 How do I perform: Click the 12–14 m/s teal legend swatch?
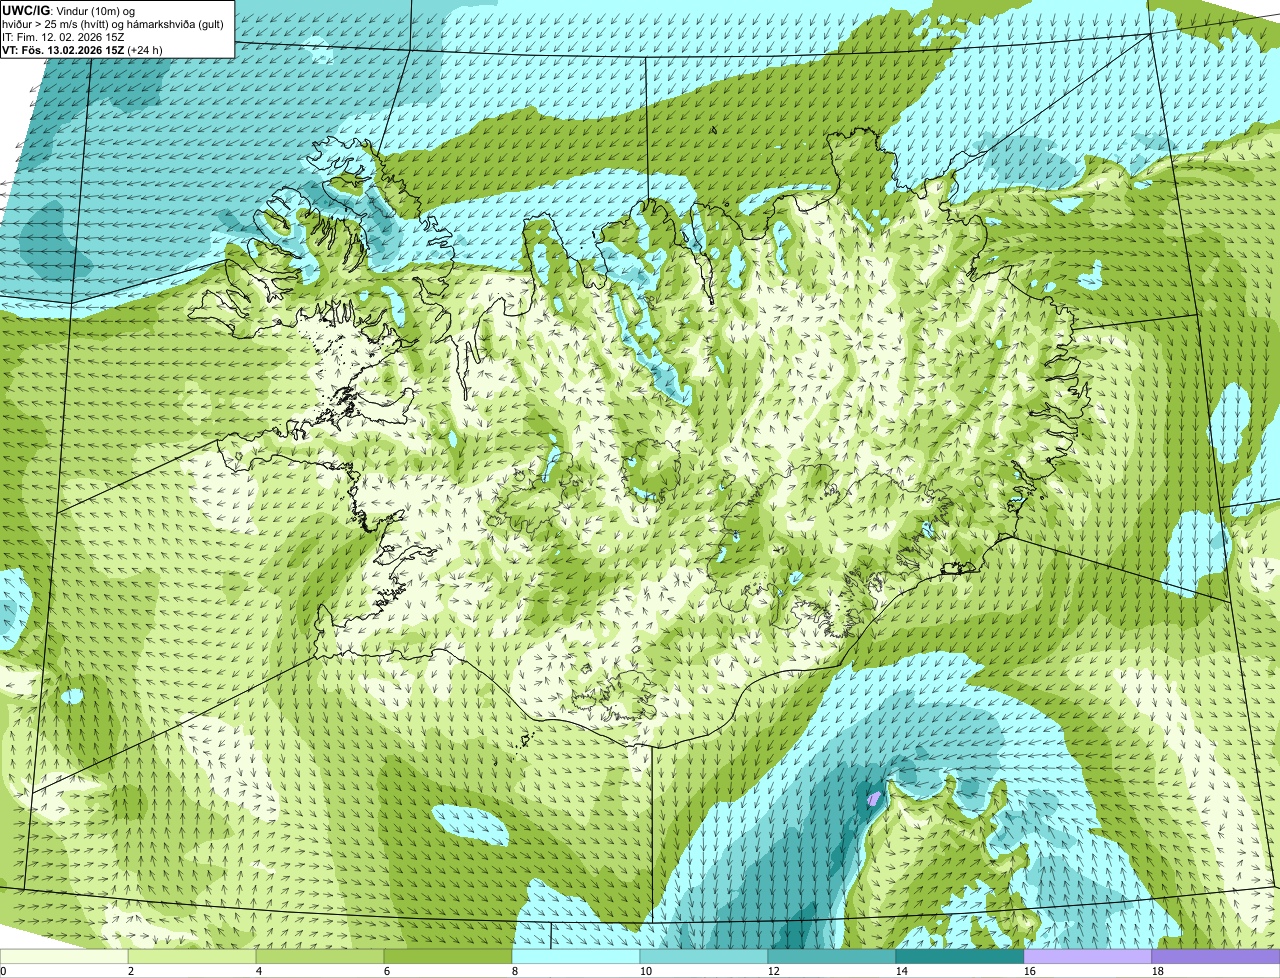(832, 956)
